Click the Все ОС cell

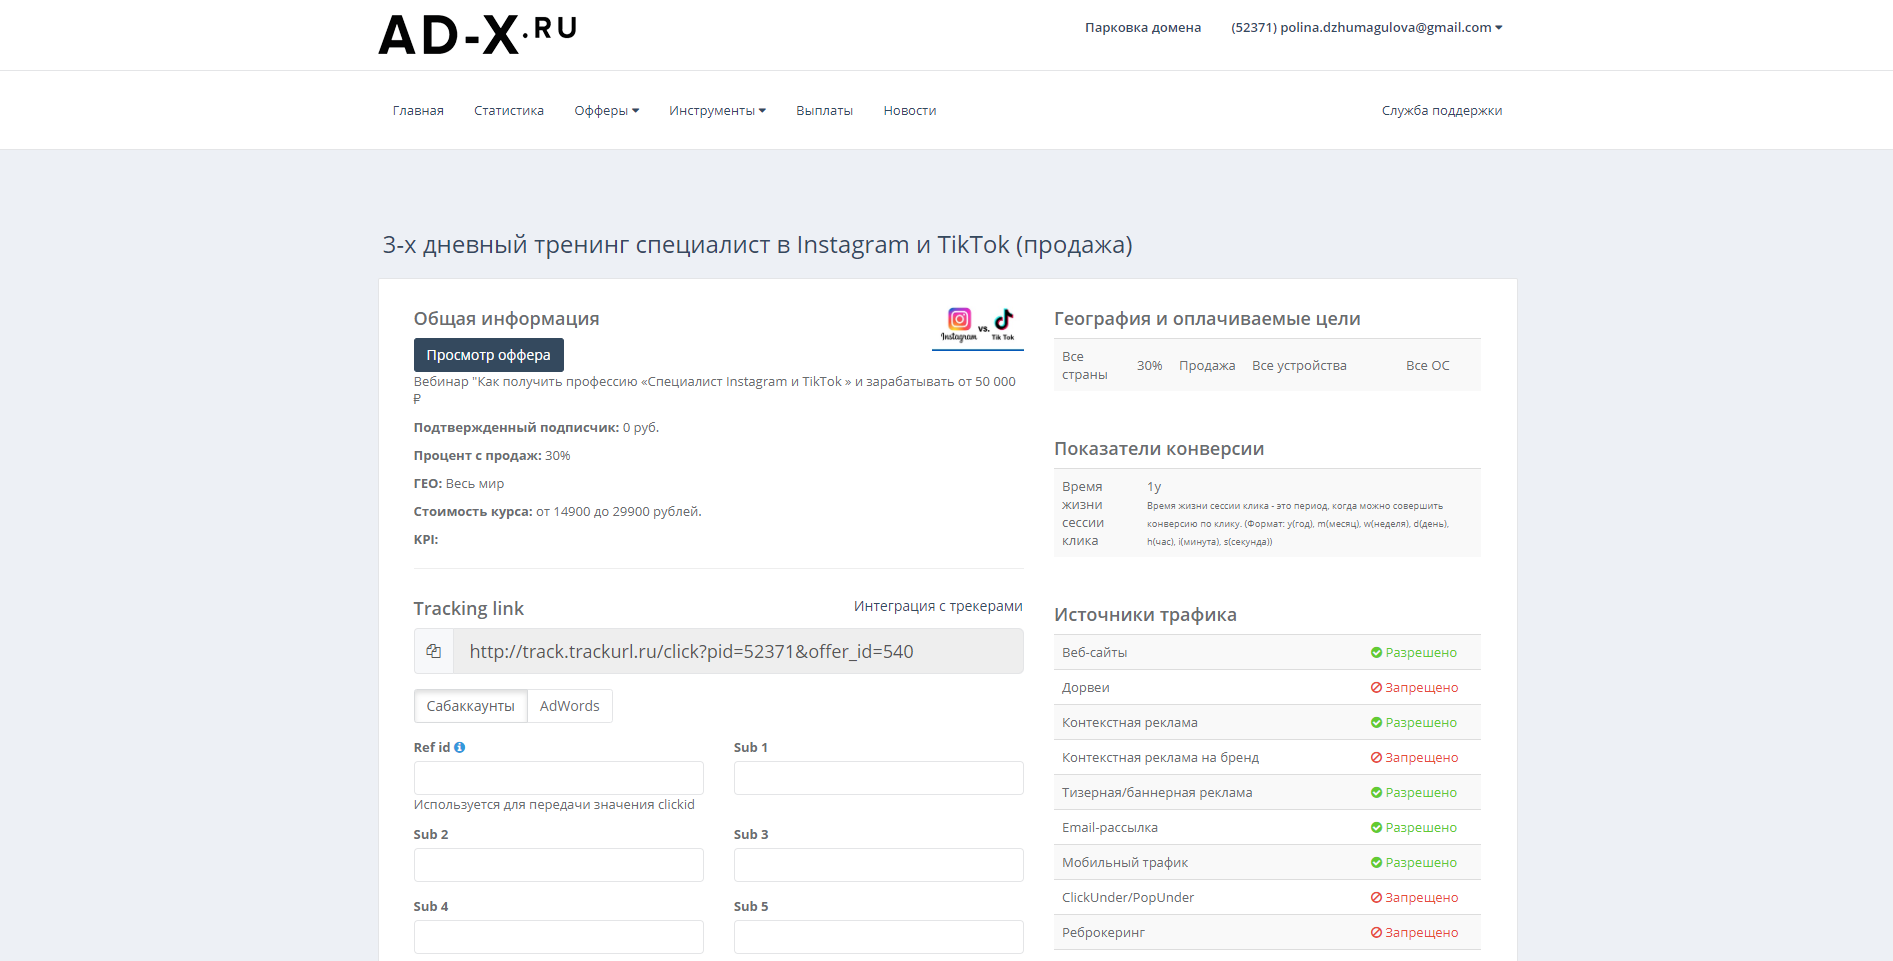point(1428,365)
